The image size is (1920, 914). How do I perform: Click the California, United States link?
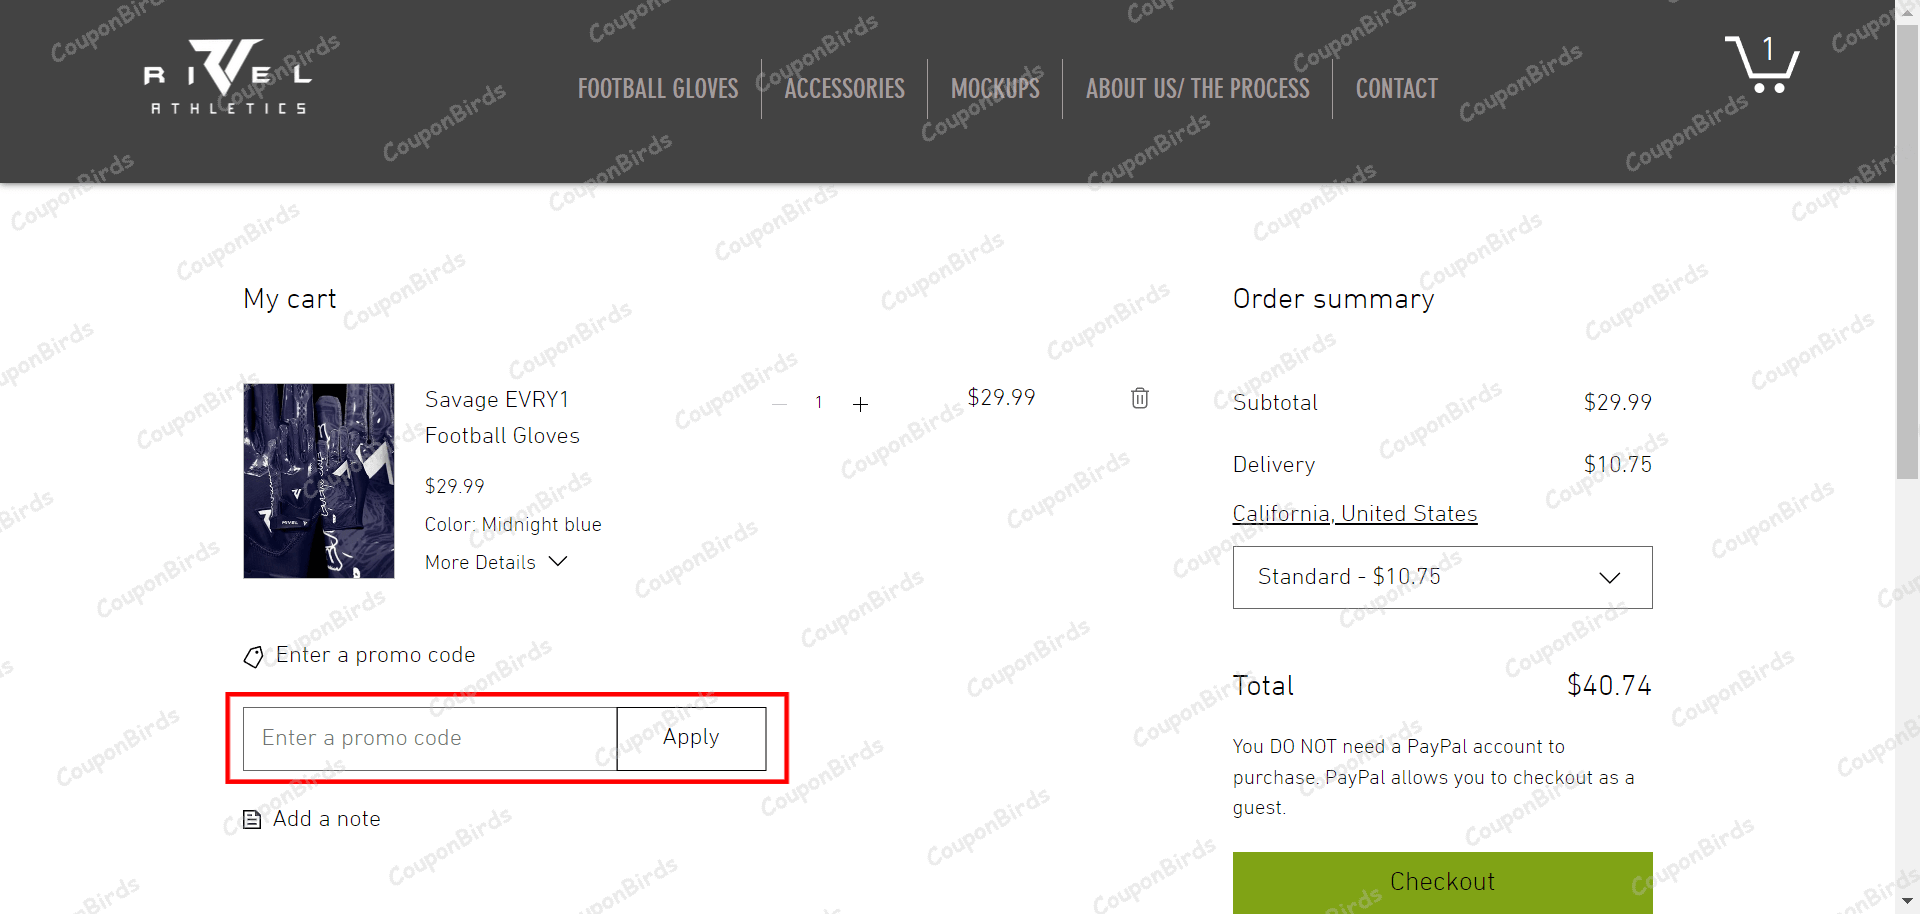[1354, 513]
